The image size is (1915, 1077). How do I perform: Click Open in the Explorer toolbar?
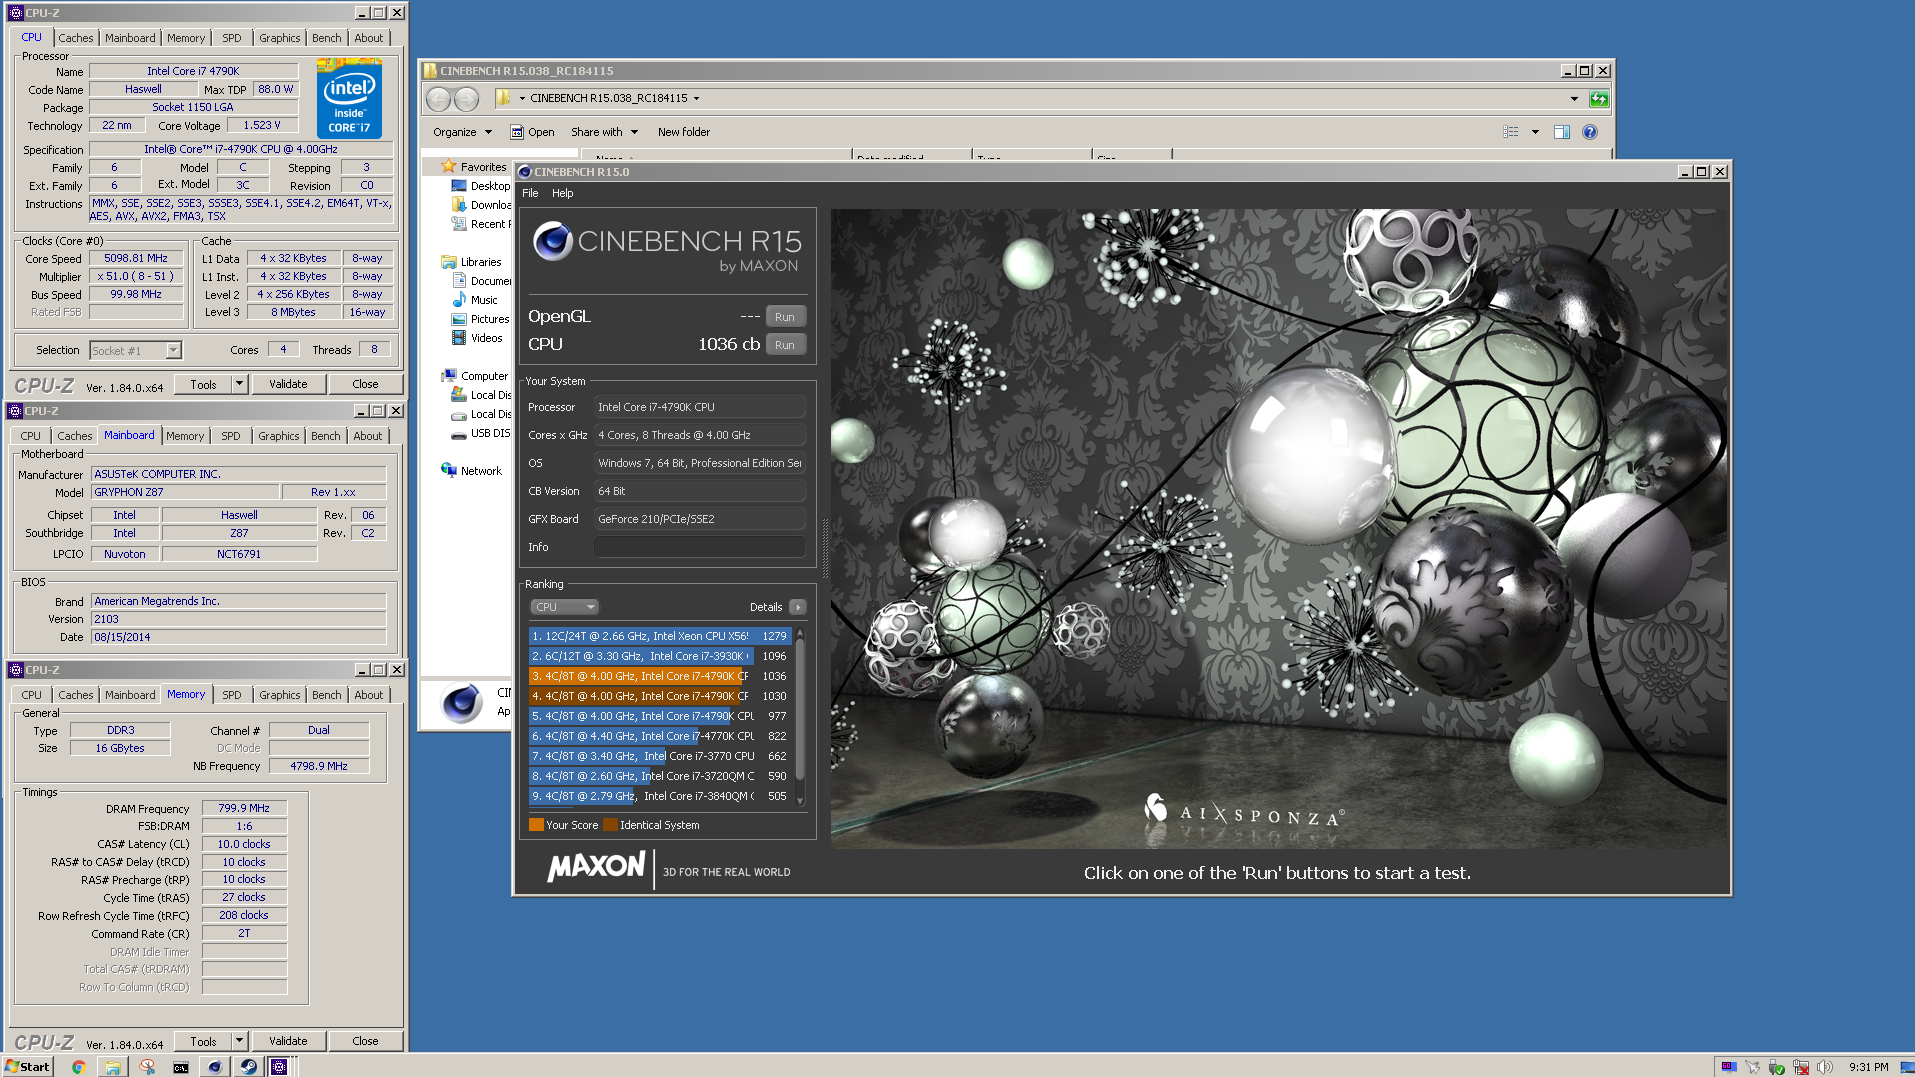point(532,132)
